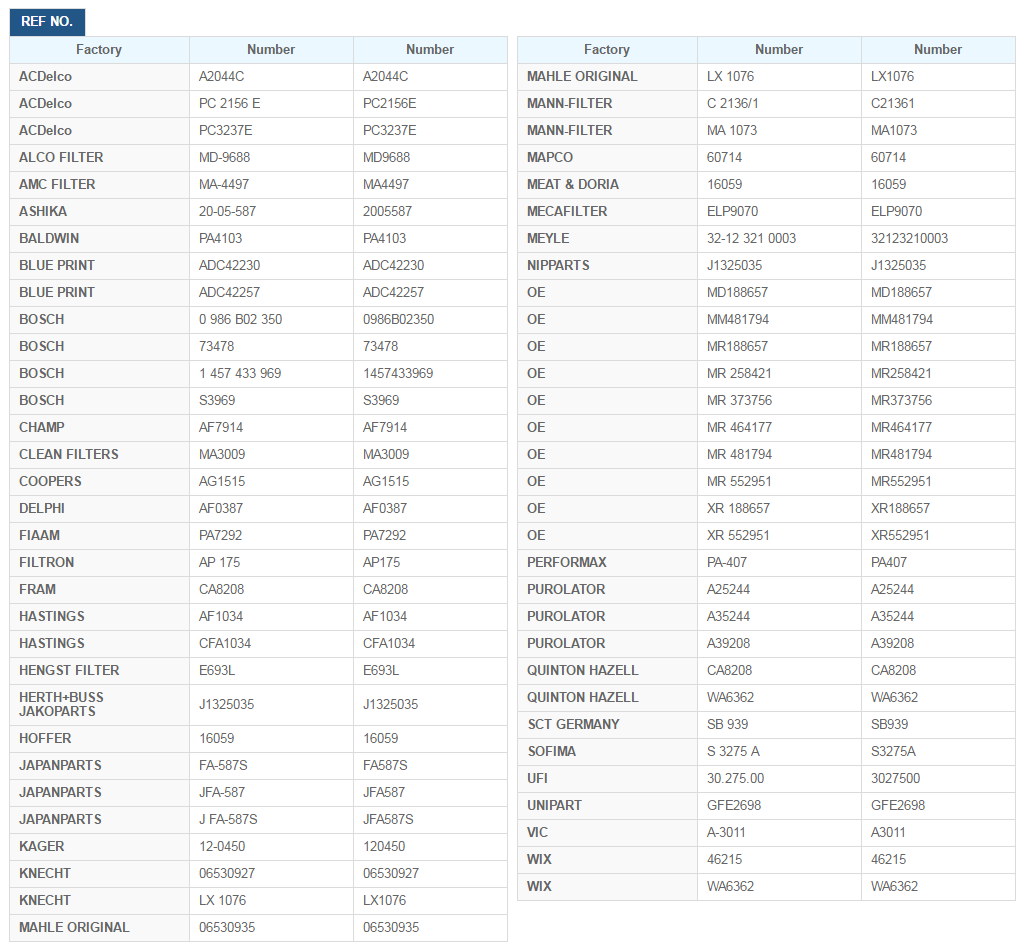The width and height of the screenshot is (1028, 948).
Task: Select the DELPHI factory cell
Action: tap(100, 508)
